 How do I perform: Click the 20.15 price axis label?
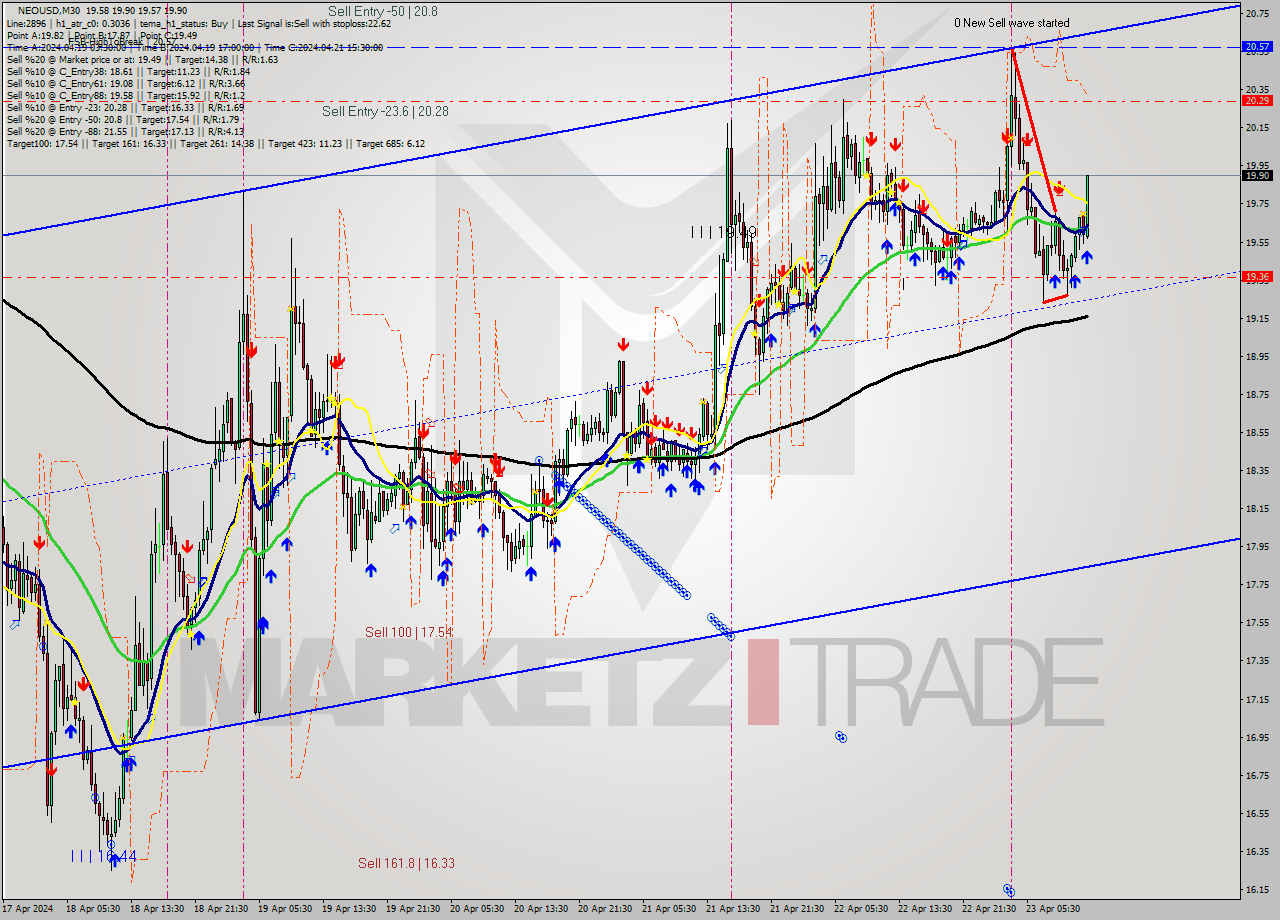tap(1257, 127)
